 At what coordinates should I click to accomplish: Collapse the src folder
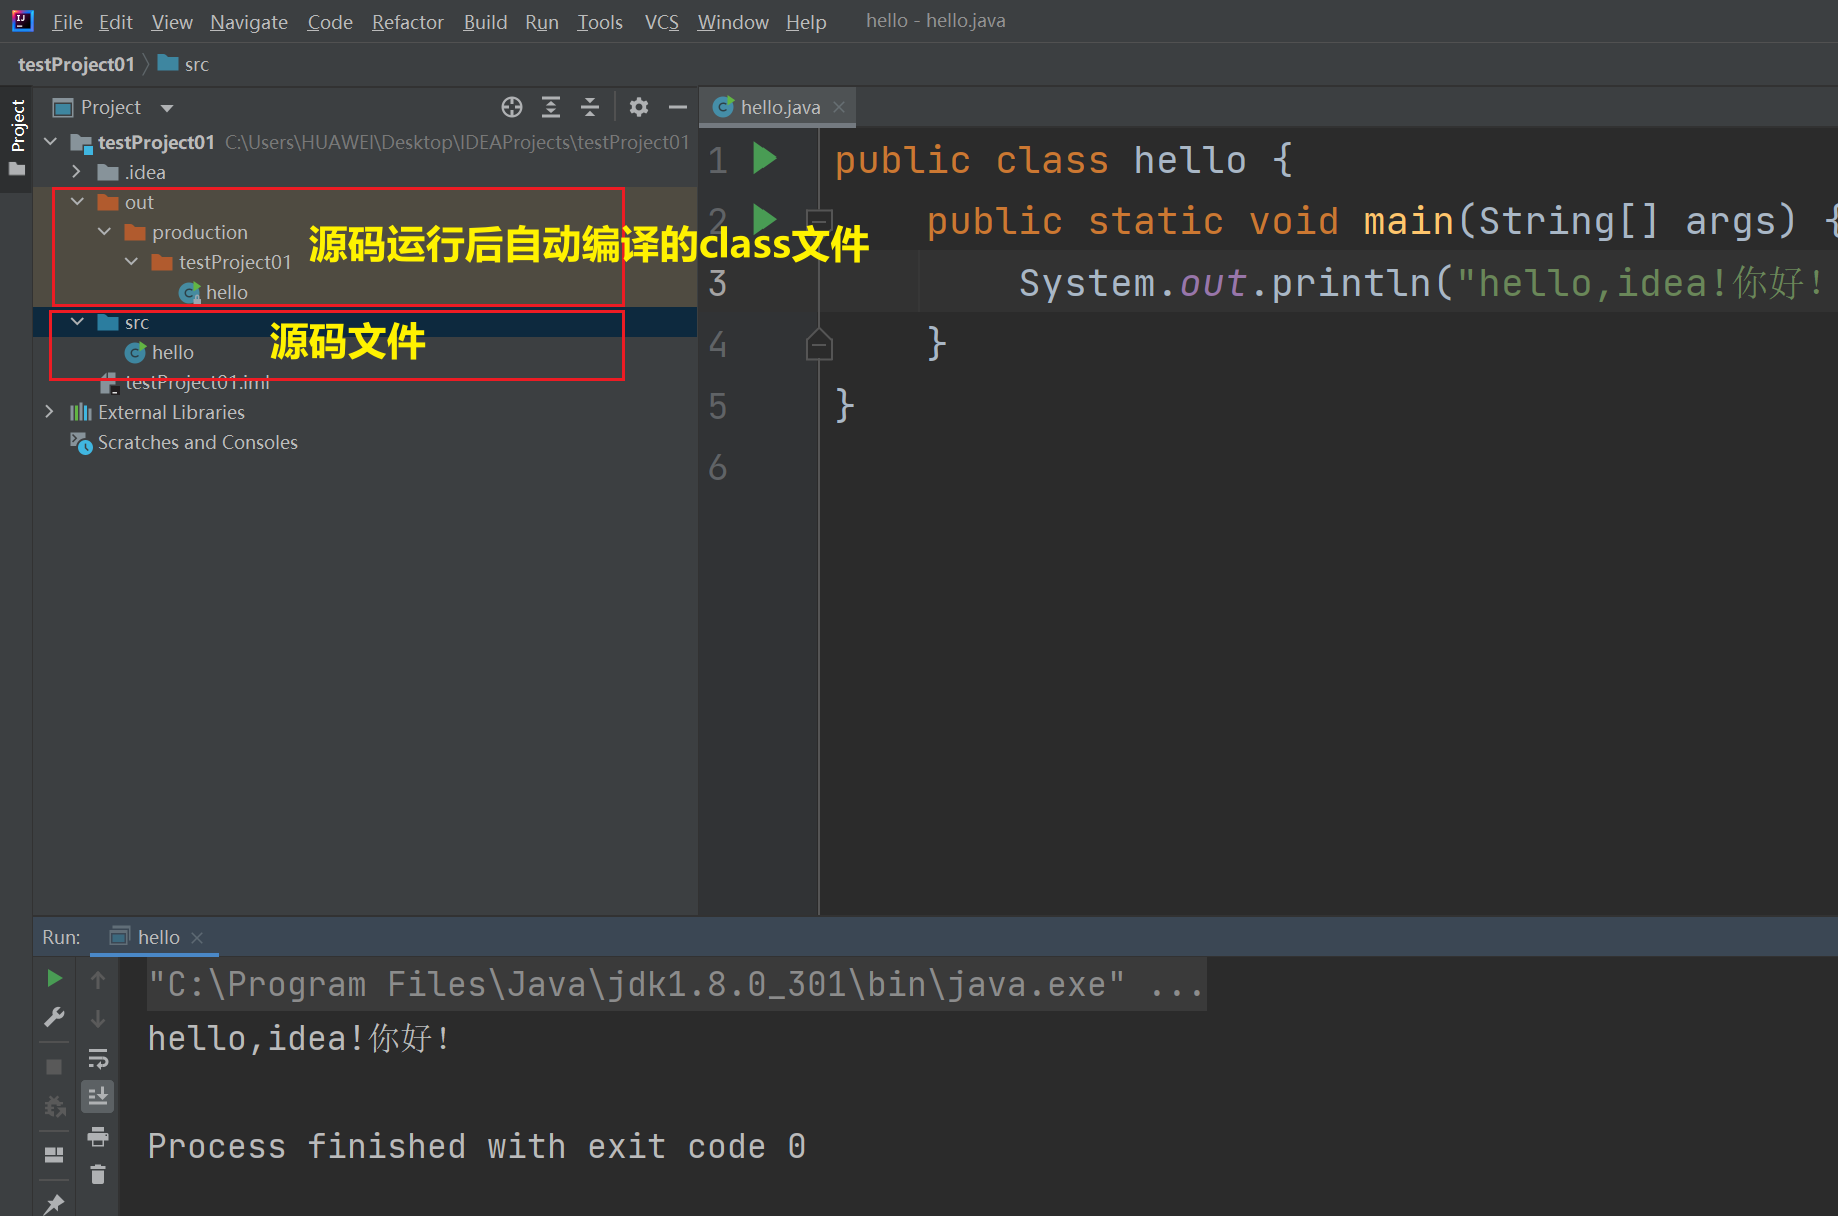point(77,322)
